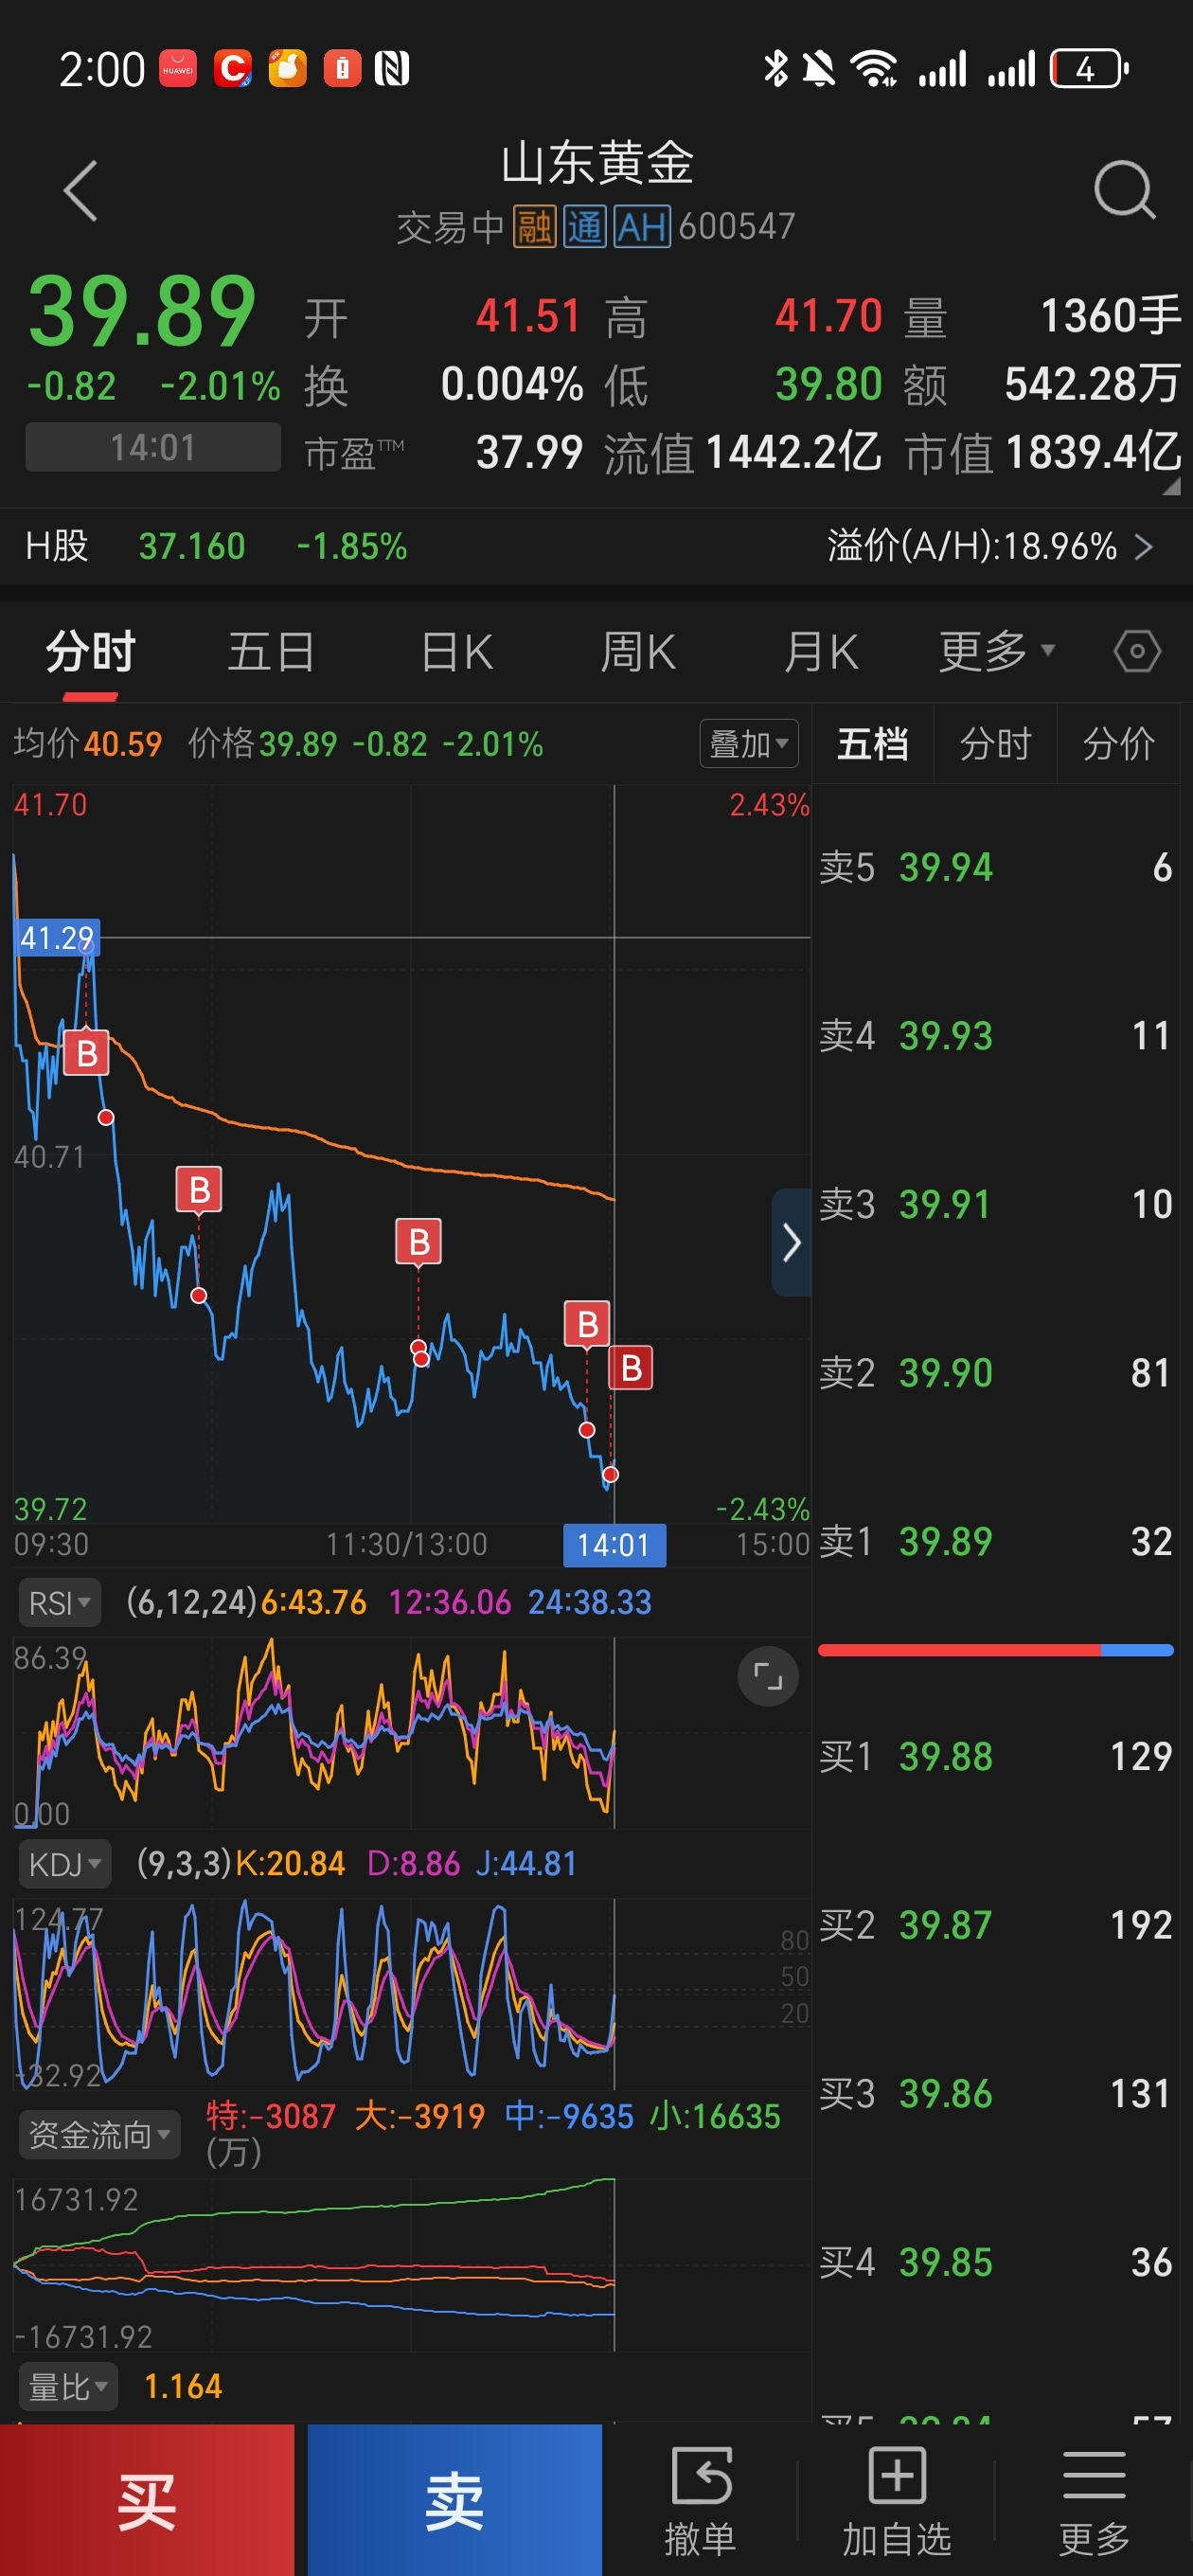Open chart settings hexagon icon

pos(1137,651)
